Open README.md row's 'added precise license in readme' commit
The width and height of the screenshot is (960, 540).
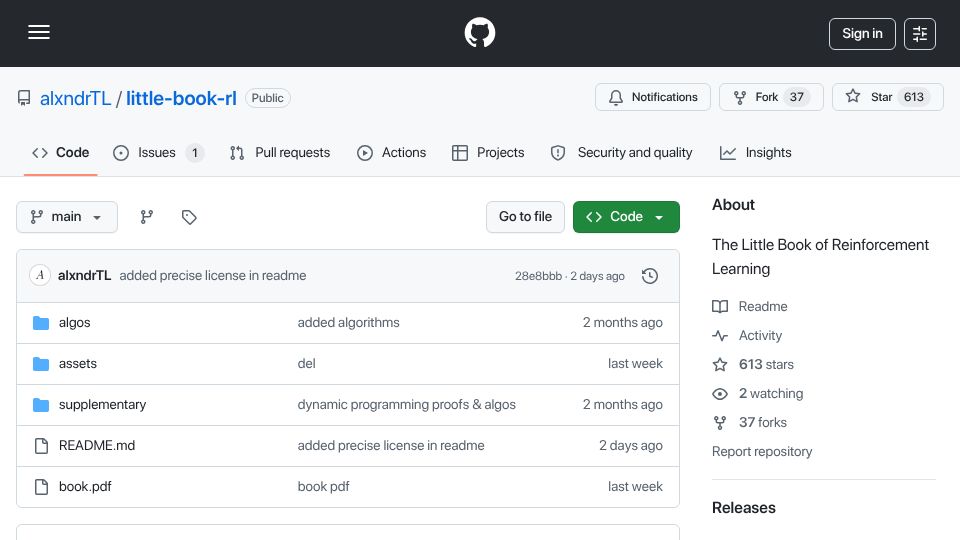[x=391, y=446]
